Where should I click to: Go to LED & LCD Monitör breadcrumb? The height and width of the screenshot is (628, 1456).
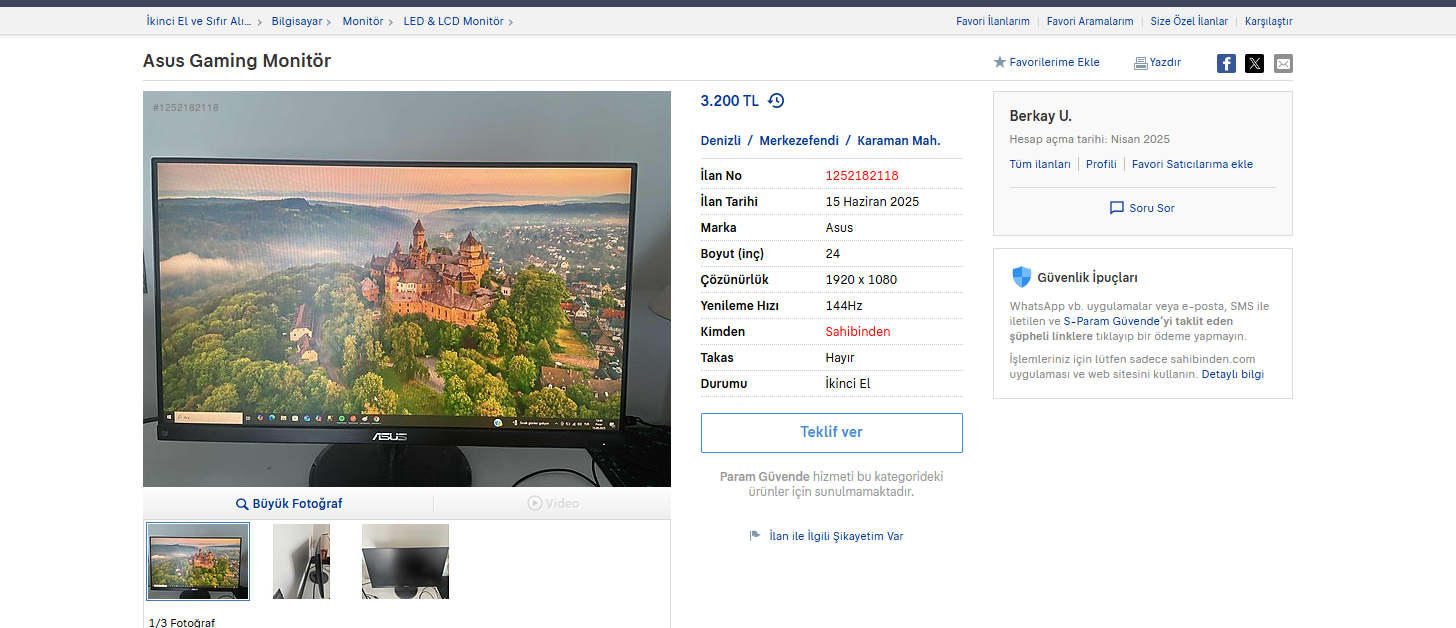[454, 21]
